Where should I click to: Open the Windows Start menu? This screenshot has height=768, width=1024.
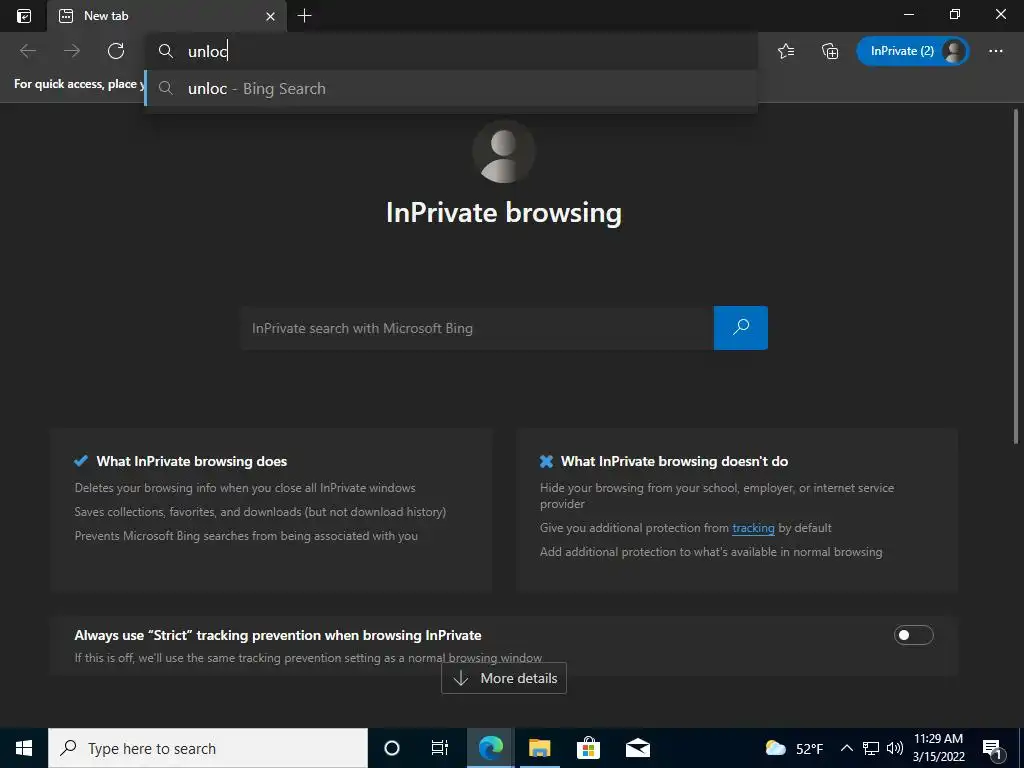[24, 748]
